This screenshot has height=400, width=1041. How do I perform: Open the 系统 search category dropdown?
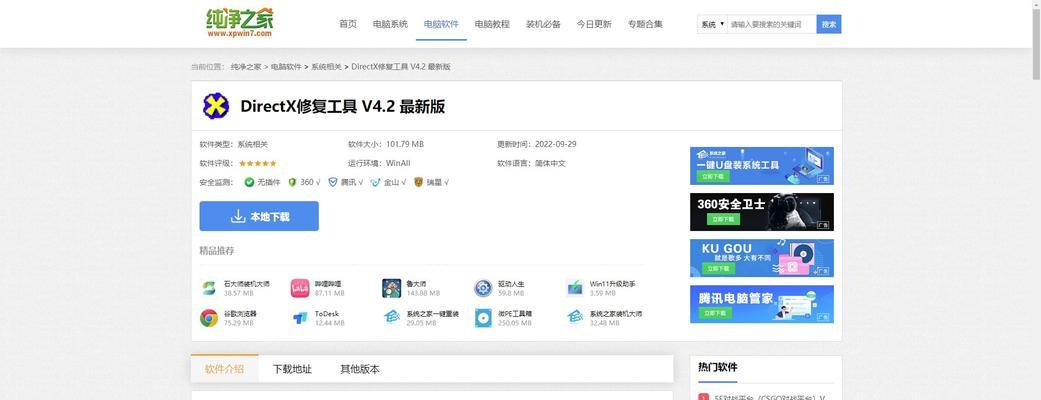712,25
